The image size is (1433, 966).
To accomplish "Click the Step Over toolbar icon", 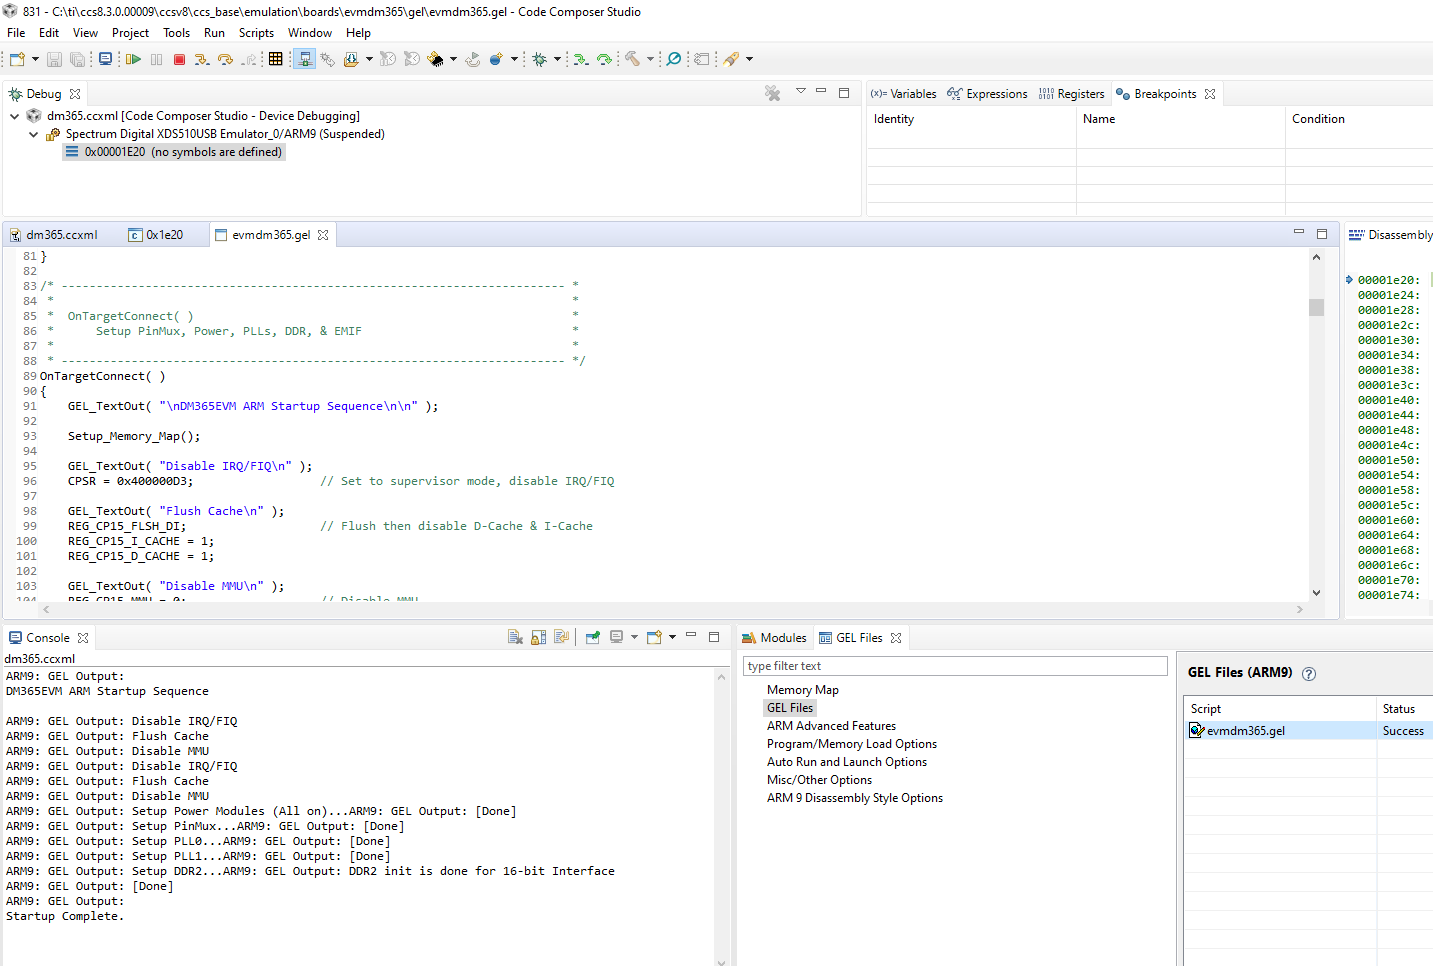I will (225, 59).
